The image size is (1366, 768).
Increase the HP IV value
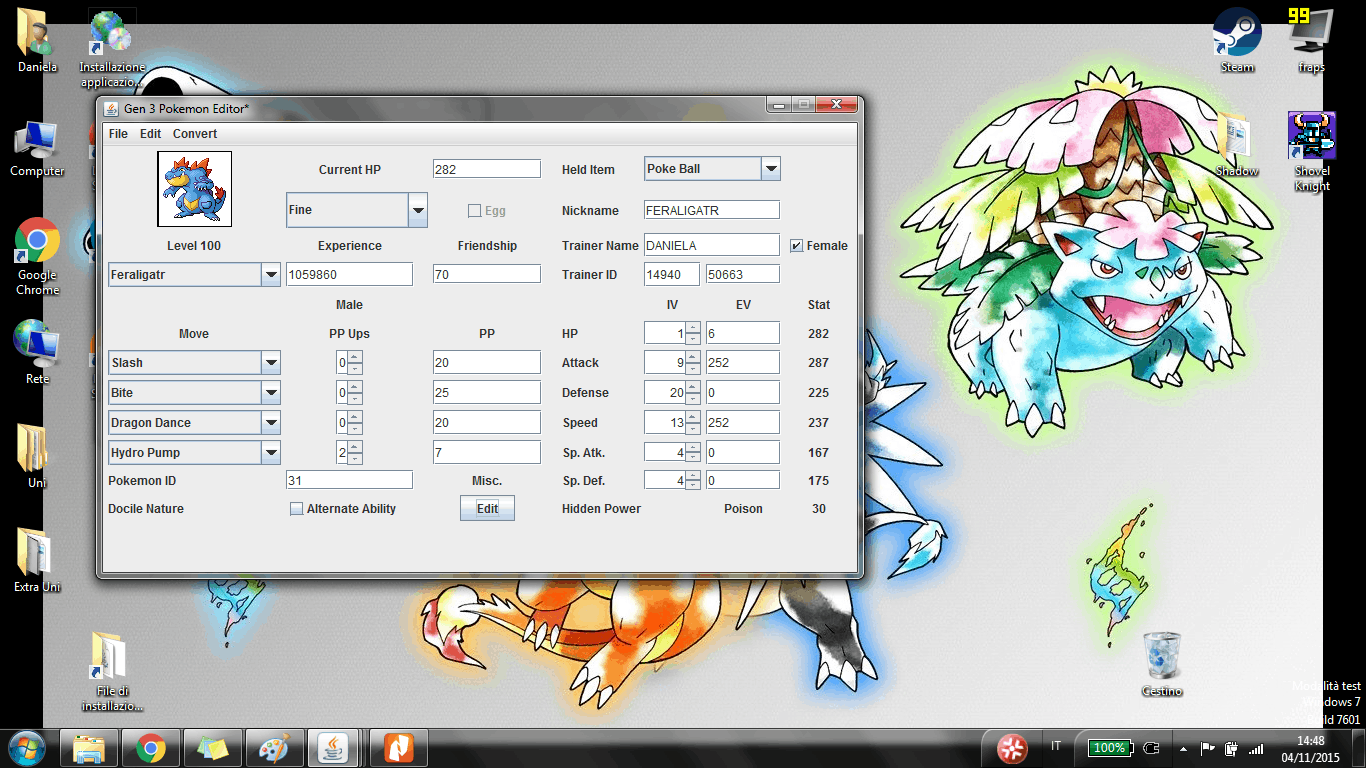(x=693, y=328)
